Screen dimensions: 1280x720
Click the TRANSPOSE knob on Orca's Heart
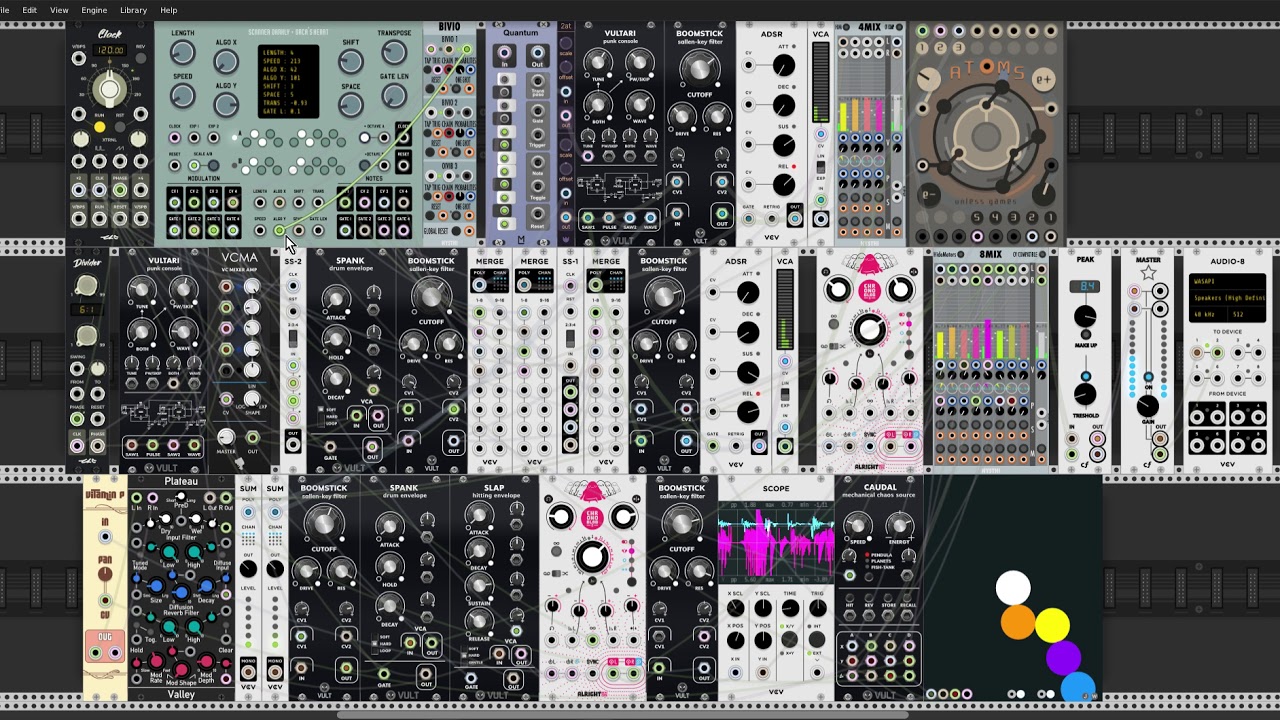(394, 52)
